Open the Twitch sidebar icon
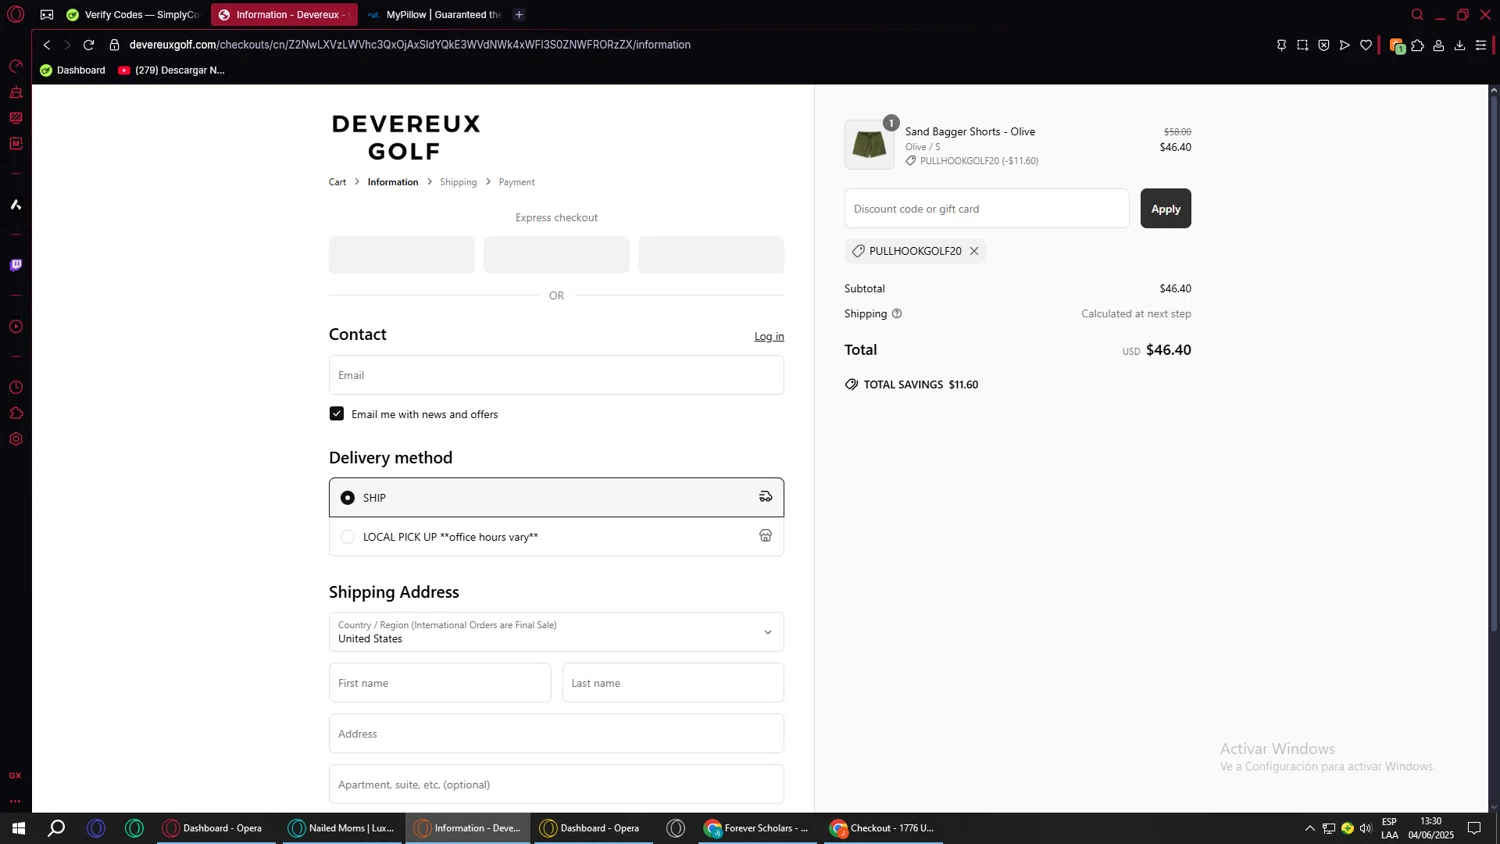Image resolution: width=1500 pixels, height=844 pixels. (x=16, y=265)
